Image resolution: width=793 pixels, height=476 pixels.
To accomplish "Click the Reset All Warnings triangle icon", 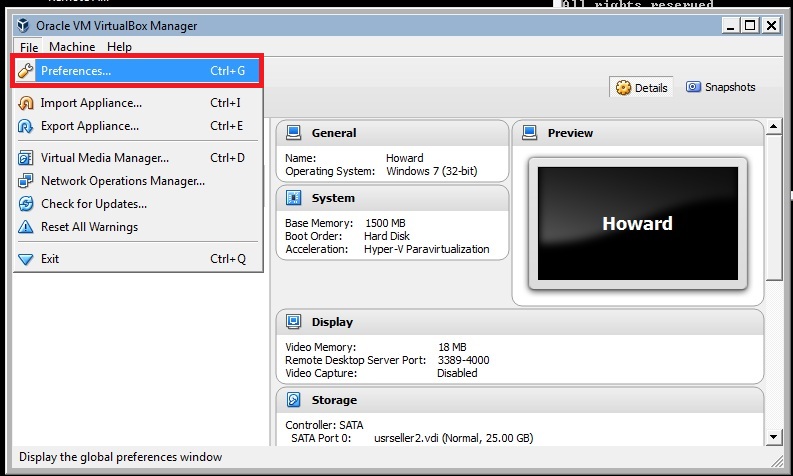I will (25, 227).
